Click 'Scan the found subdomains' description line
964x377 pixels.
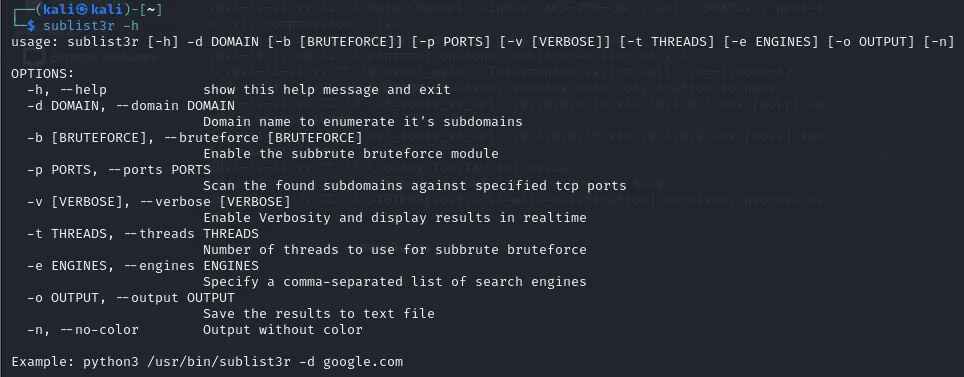pos(414,186)
